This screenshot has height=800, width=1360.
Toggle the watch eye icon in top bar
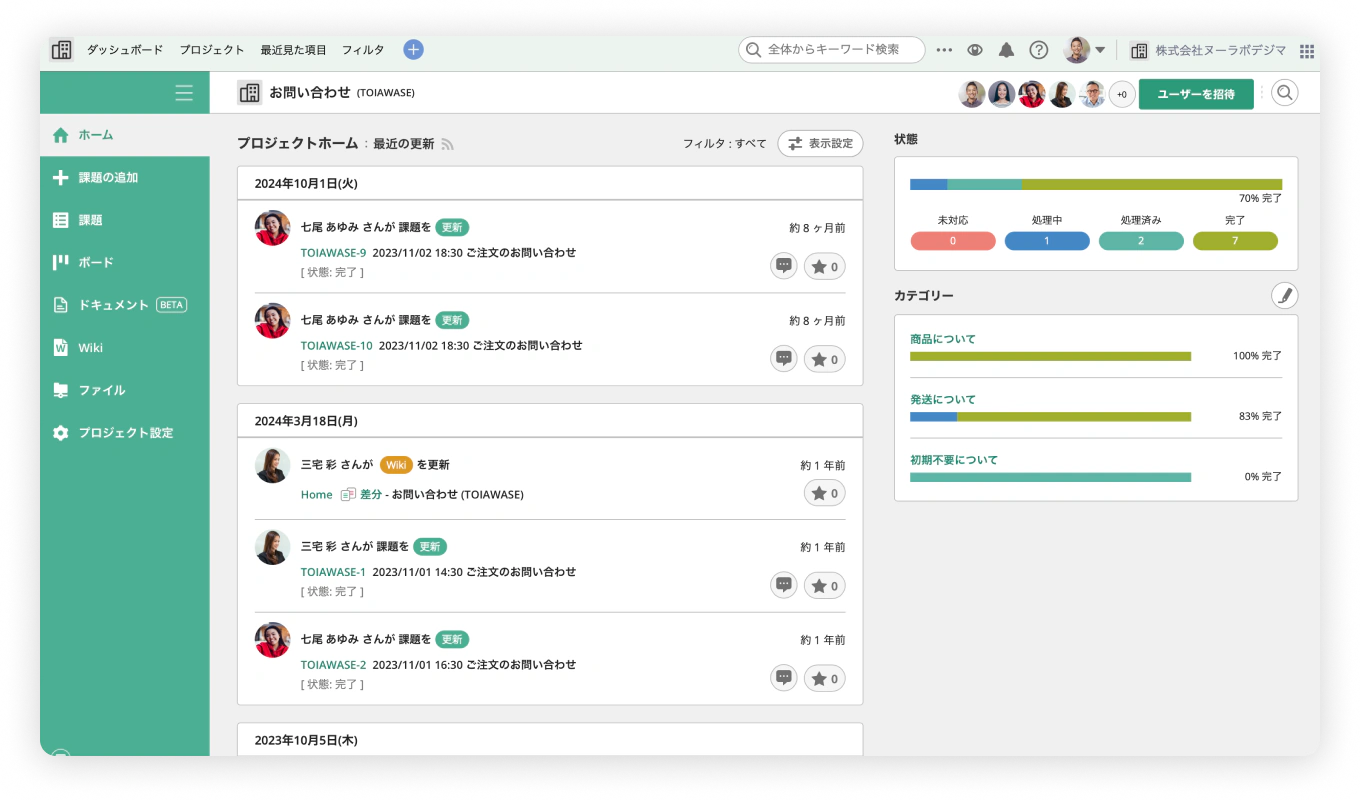point(974,49)
